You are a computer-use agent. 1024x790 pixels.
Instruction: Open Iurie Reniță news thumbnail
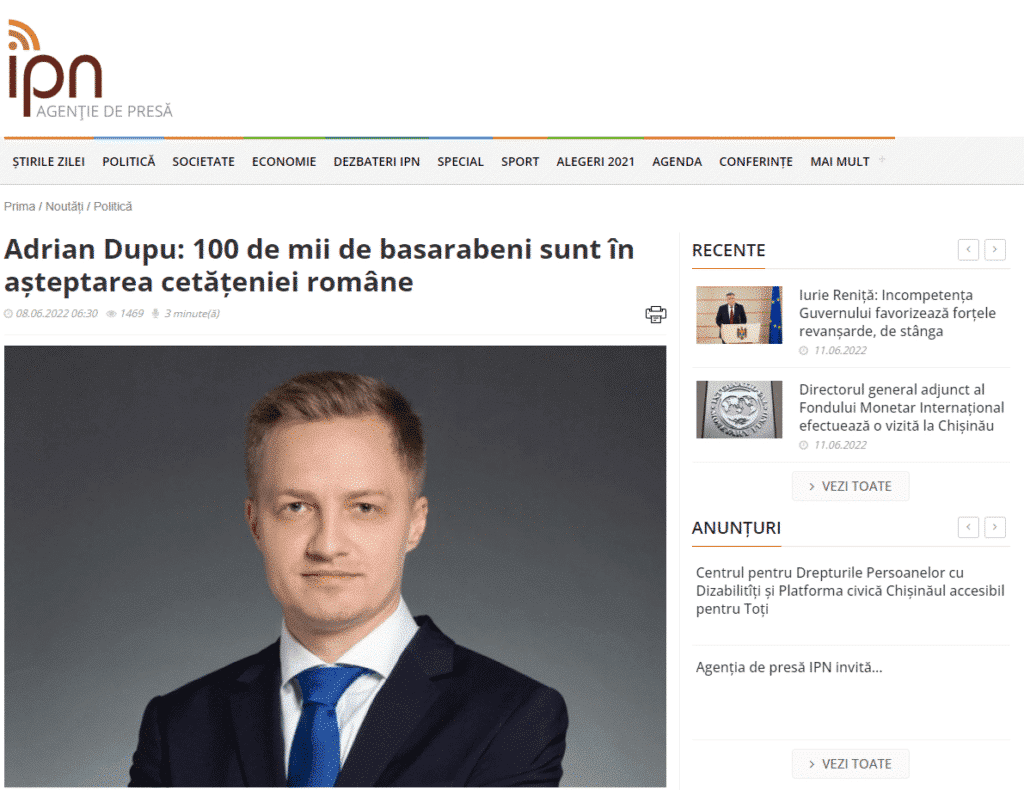coord(739,315)
